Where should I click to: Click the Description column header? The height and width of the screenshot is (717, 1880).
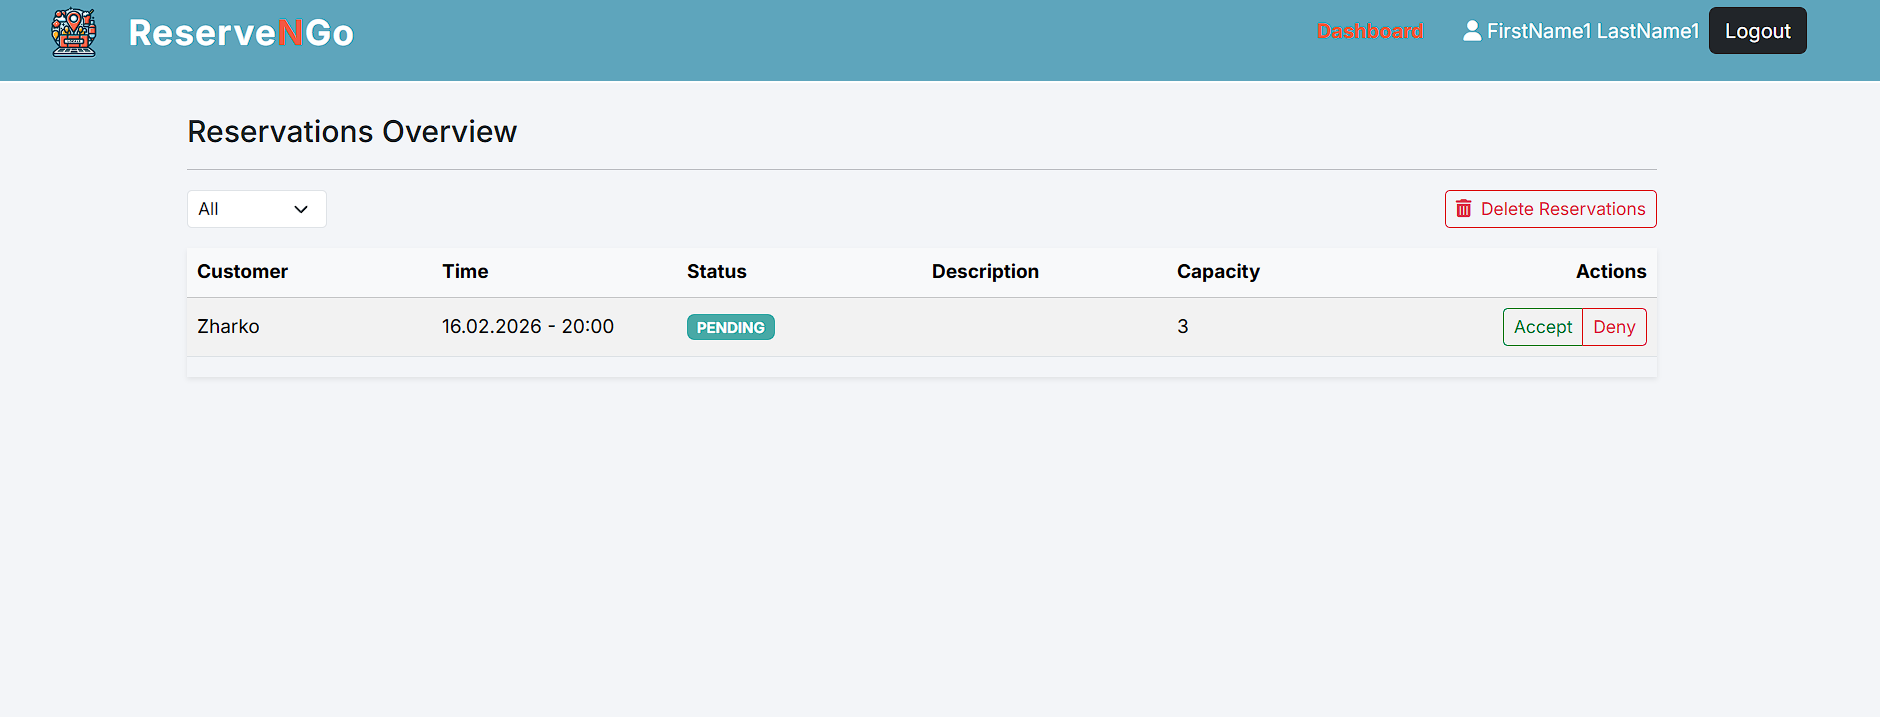(985, 272)
